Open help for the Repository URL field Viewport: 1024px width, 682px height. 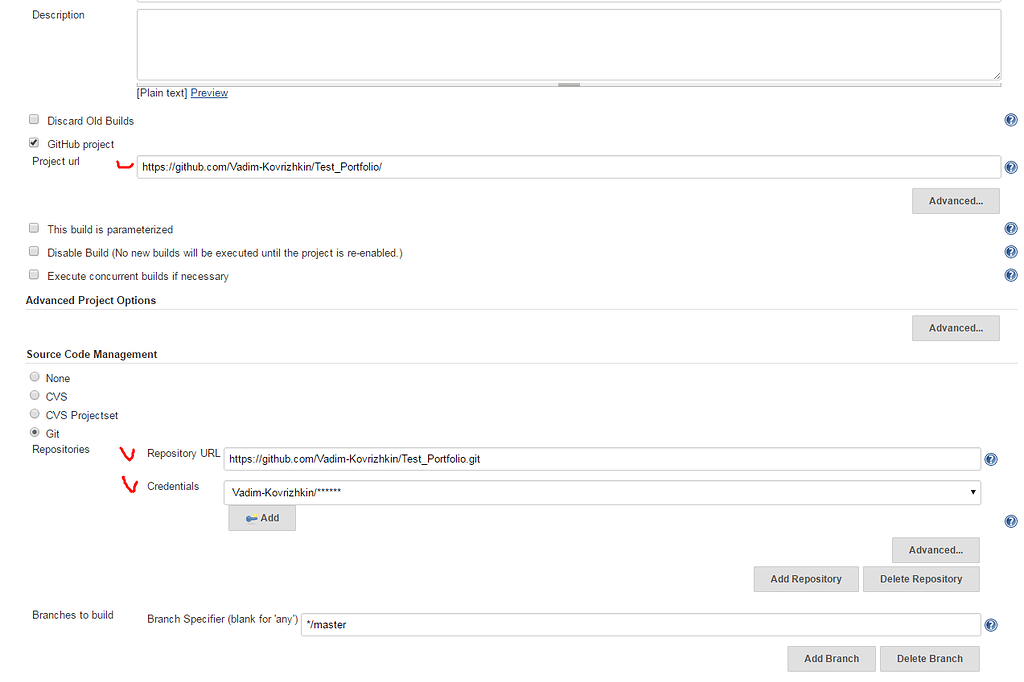[x=990, y=458]
